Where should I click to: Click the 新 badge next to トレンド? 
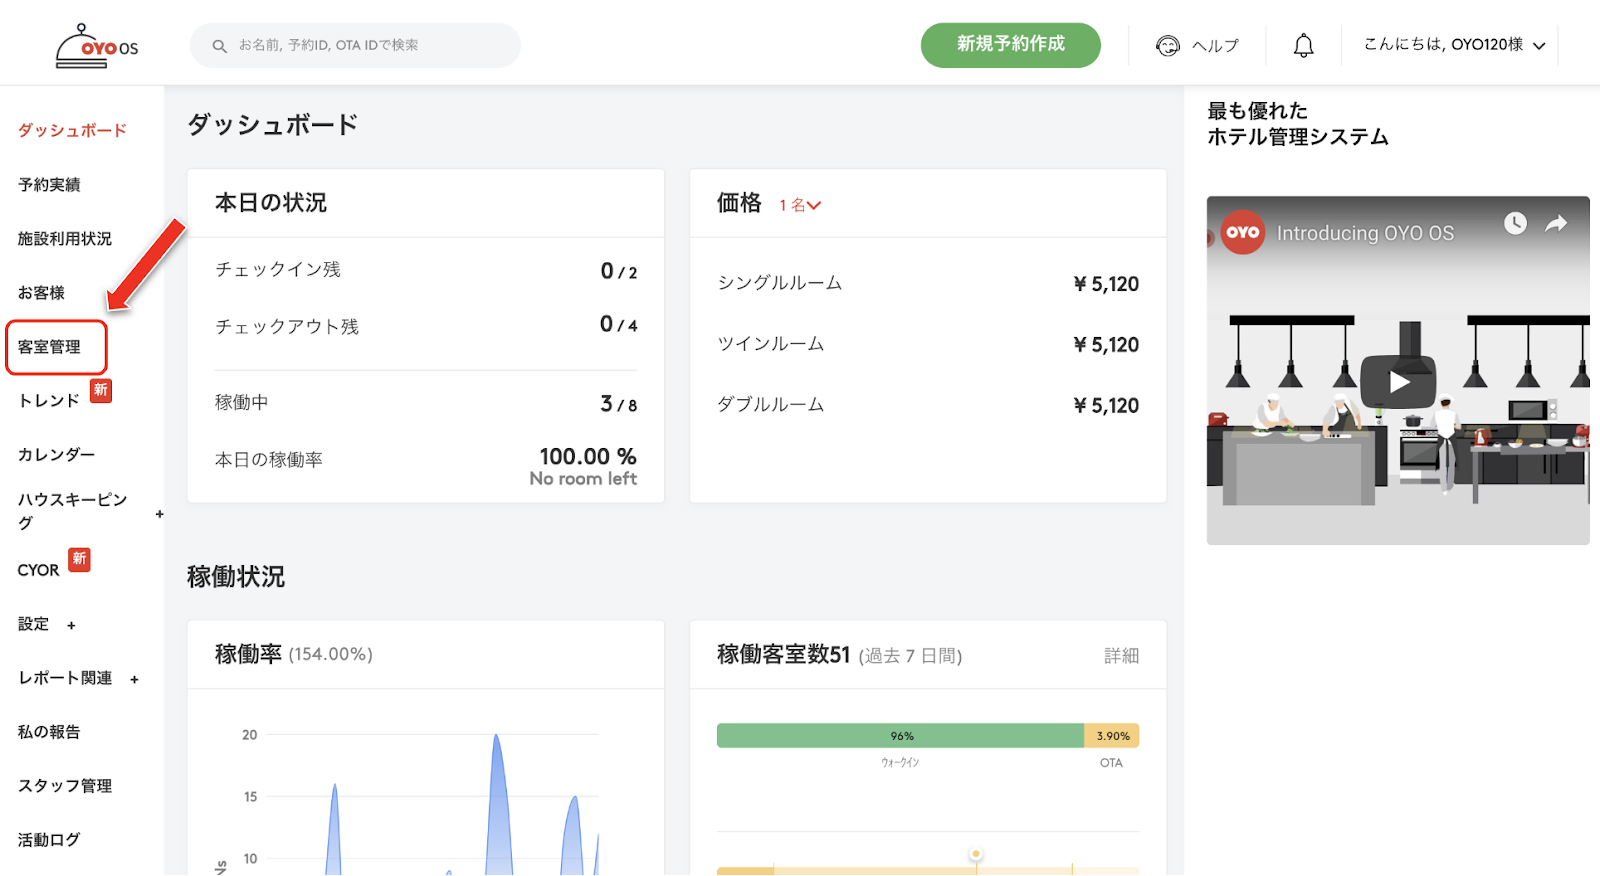pos(101,390)
